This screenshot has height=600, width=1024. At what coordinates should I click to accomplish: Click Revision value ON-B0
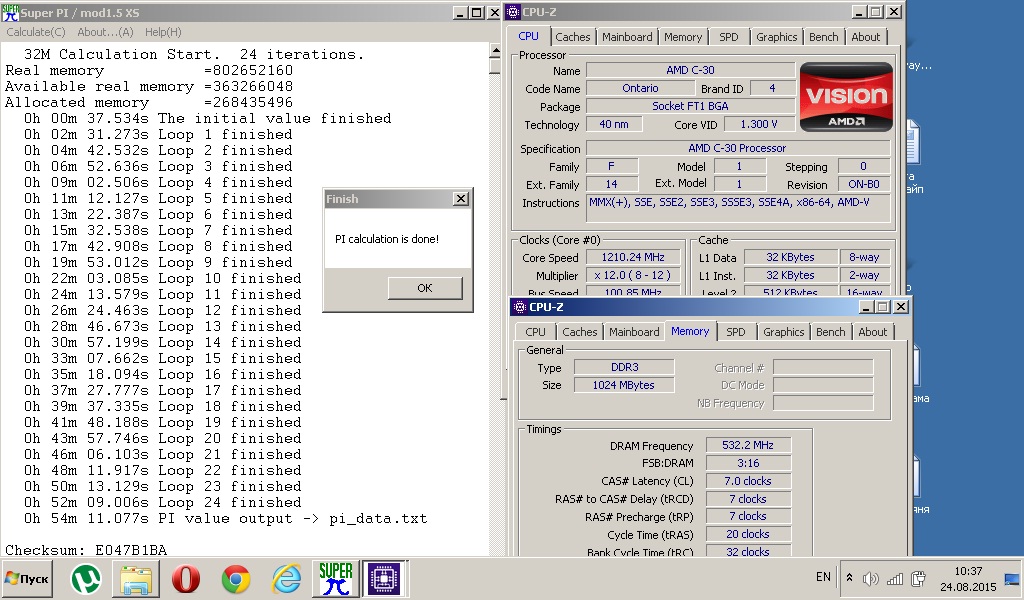click(x=863, y=184)
